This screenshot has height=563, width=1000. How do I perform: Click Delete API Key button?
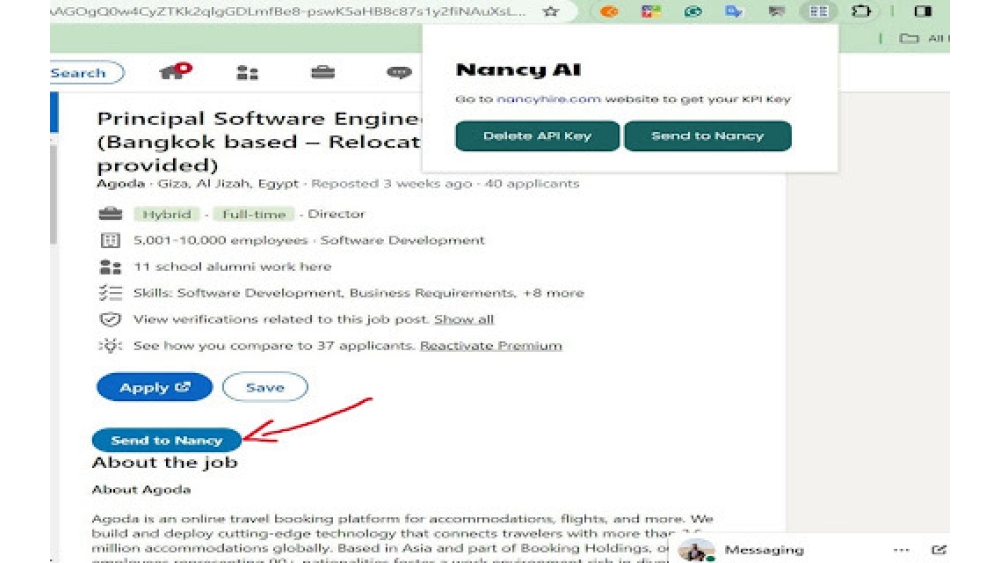pyautogui.click(x=537, y=136)
